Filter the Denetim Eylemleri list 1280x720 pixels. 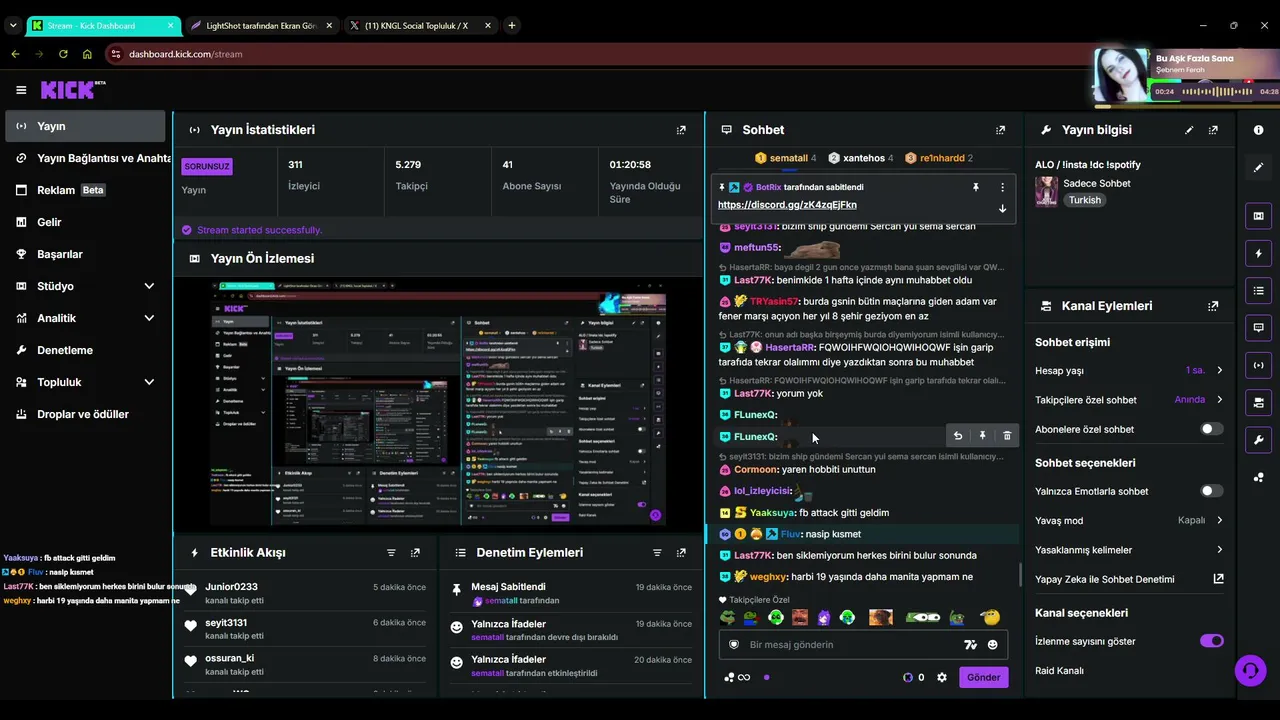click(x=657, y=553)
